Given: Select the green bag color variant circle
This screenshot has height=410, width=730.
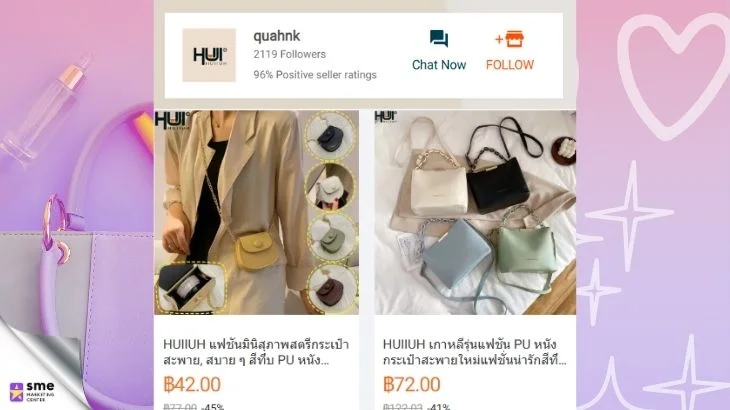Looking at the screenshot, I should [330, 238].
